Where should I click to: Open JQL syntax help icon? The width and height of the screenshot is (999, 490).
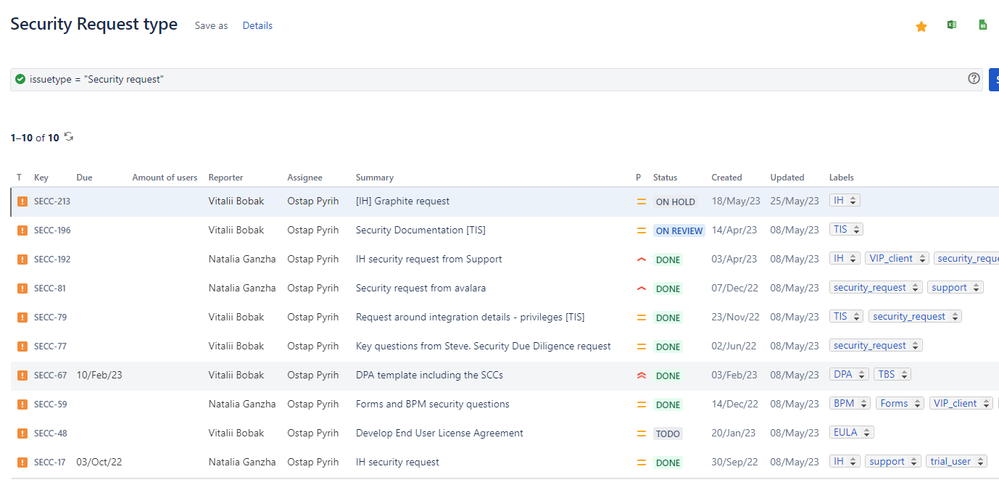coord(974,79)
